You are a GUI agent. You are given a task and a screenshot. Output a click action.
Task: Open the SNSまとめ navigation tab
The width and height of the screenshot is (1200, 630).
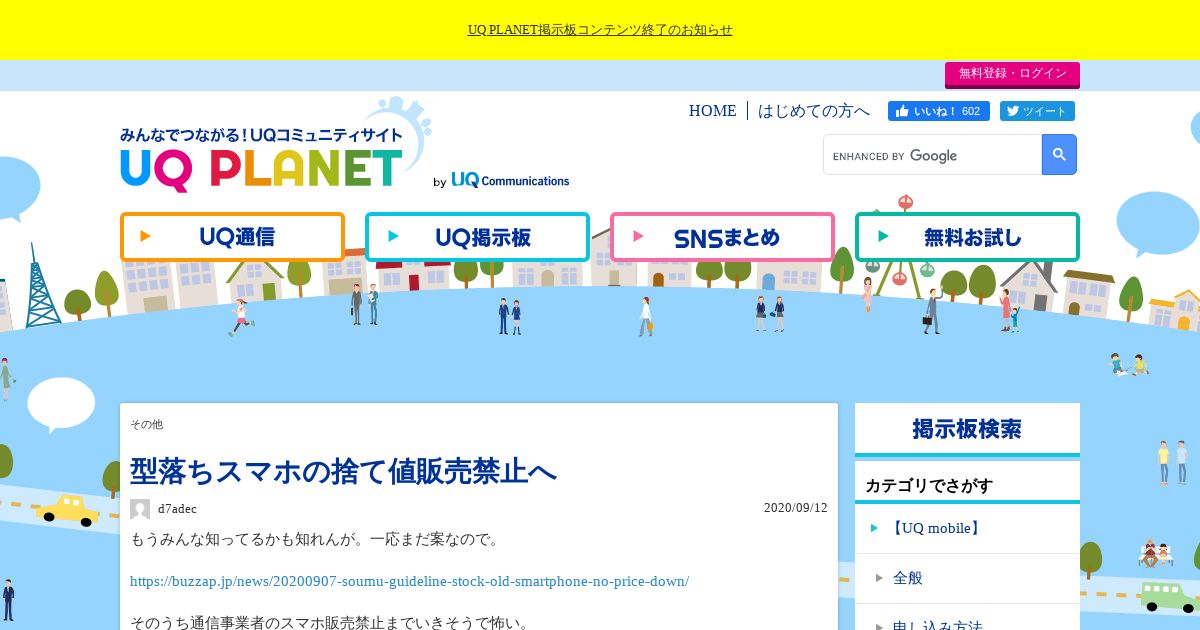[722, 237]
